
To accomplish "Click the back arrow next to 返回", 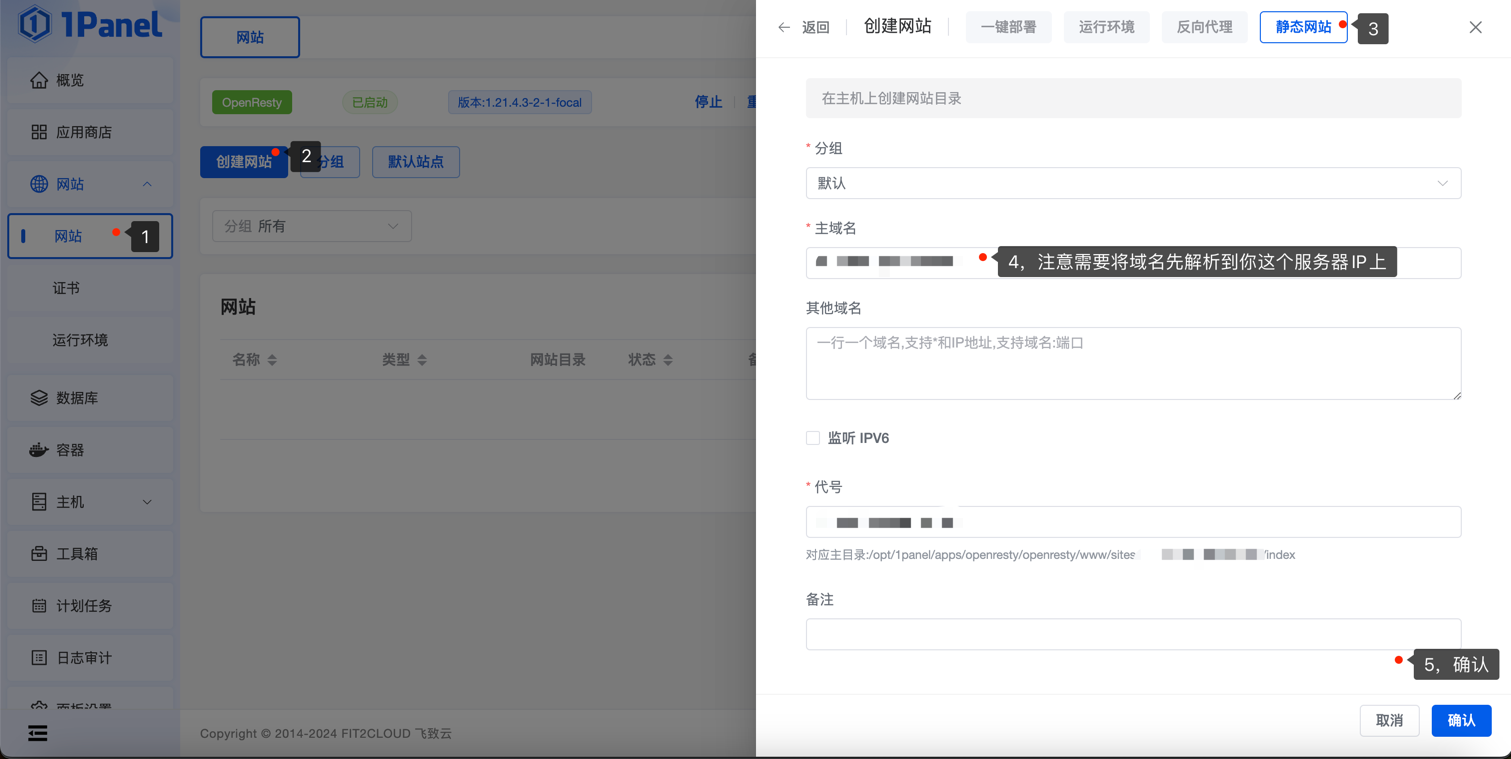I will (784, 28).
